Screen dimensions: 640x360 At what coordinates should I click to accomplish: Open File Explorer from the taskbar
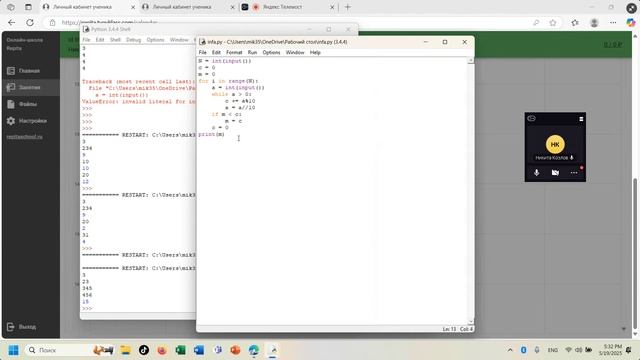pyautogui.click(x=125, y=350)
